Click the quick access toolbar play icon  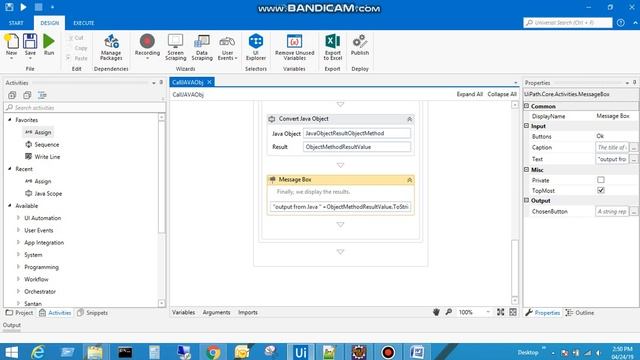(24, 7)
